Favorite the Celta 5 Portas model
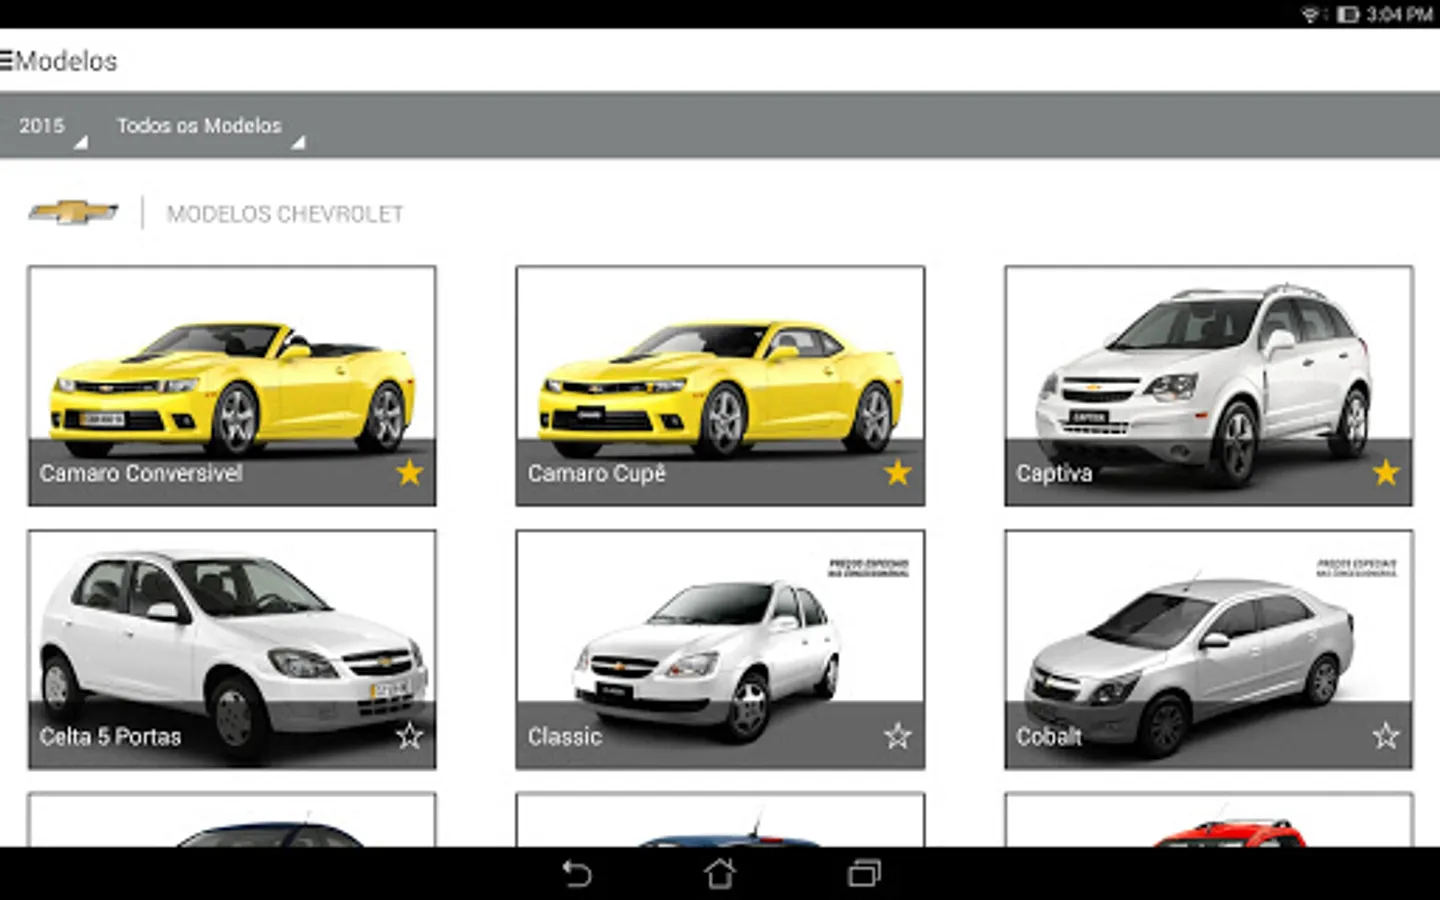Viewport: 1440px width, 900px height. [x=409, y=736]
